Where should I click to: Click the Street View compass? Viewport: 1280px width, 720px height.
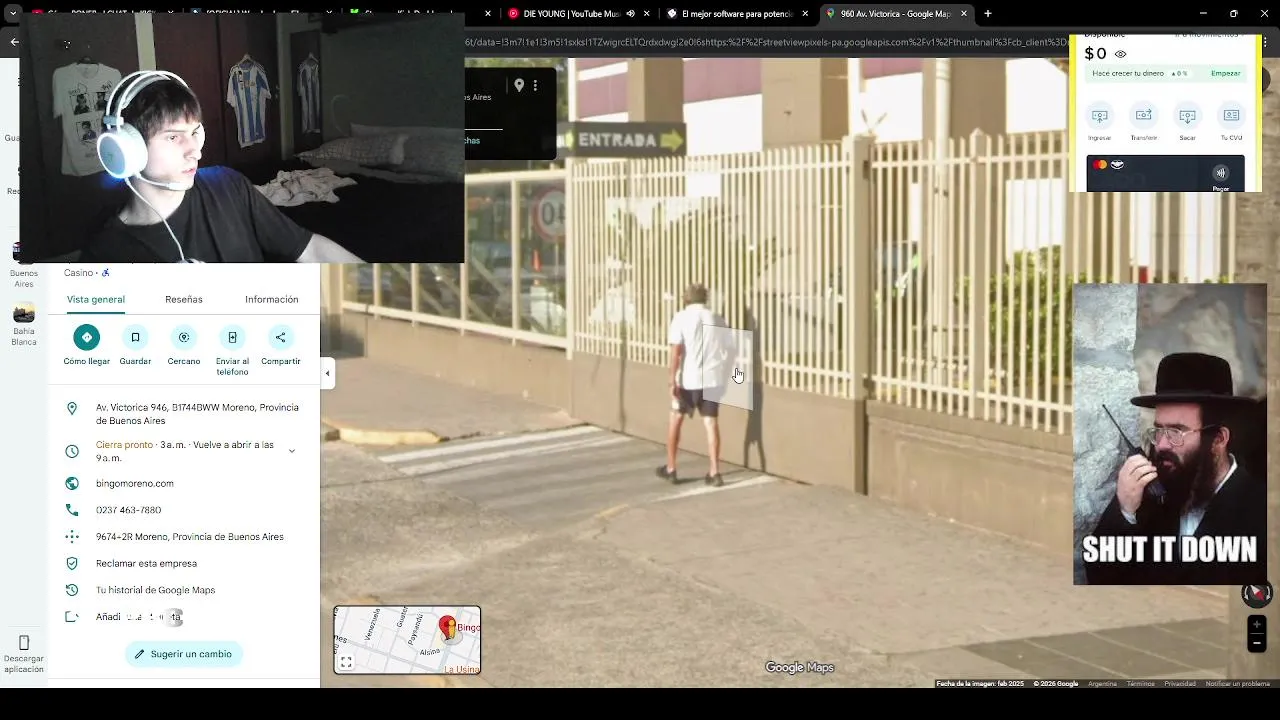click(x=1257, y=593)
